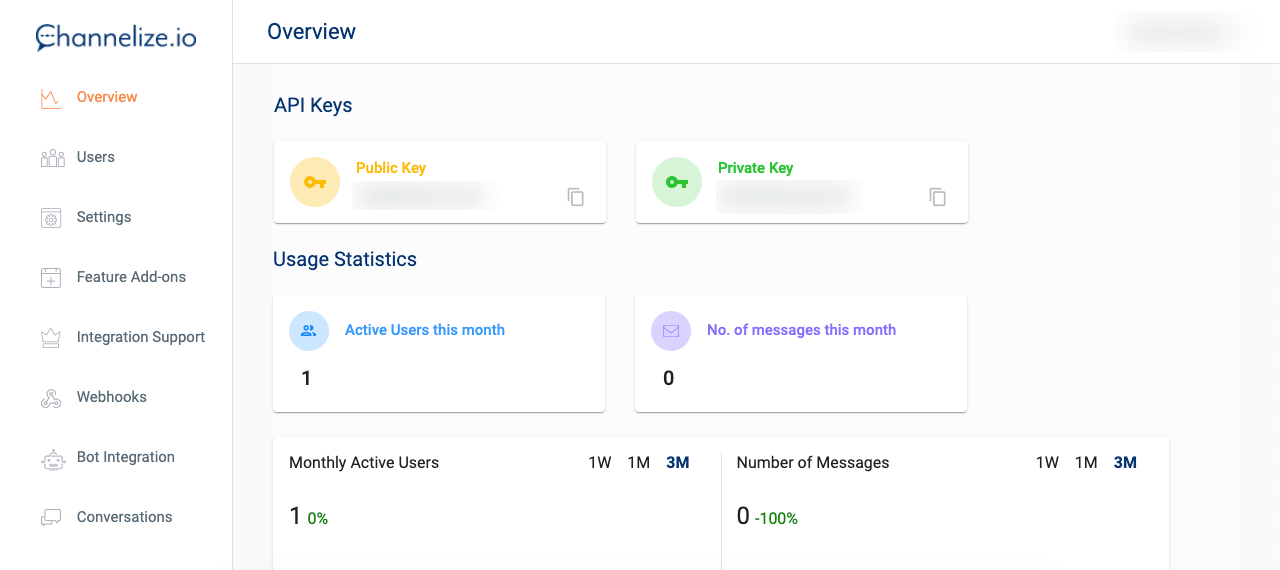The width and height of the screenshot is (1280, 570).
Task: Select 3M range for Monthly Active Users
Action: 678,463
